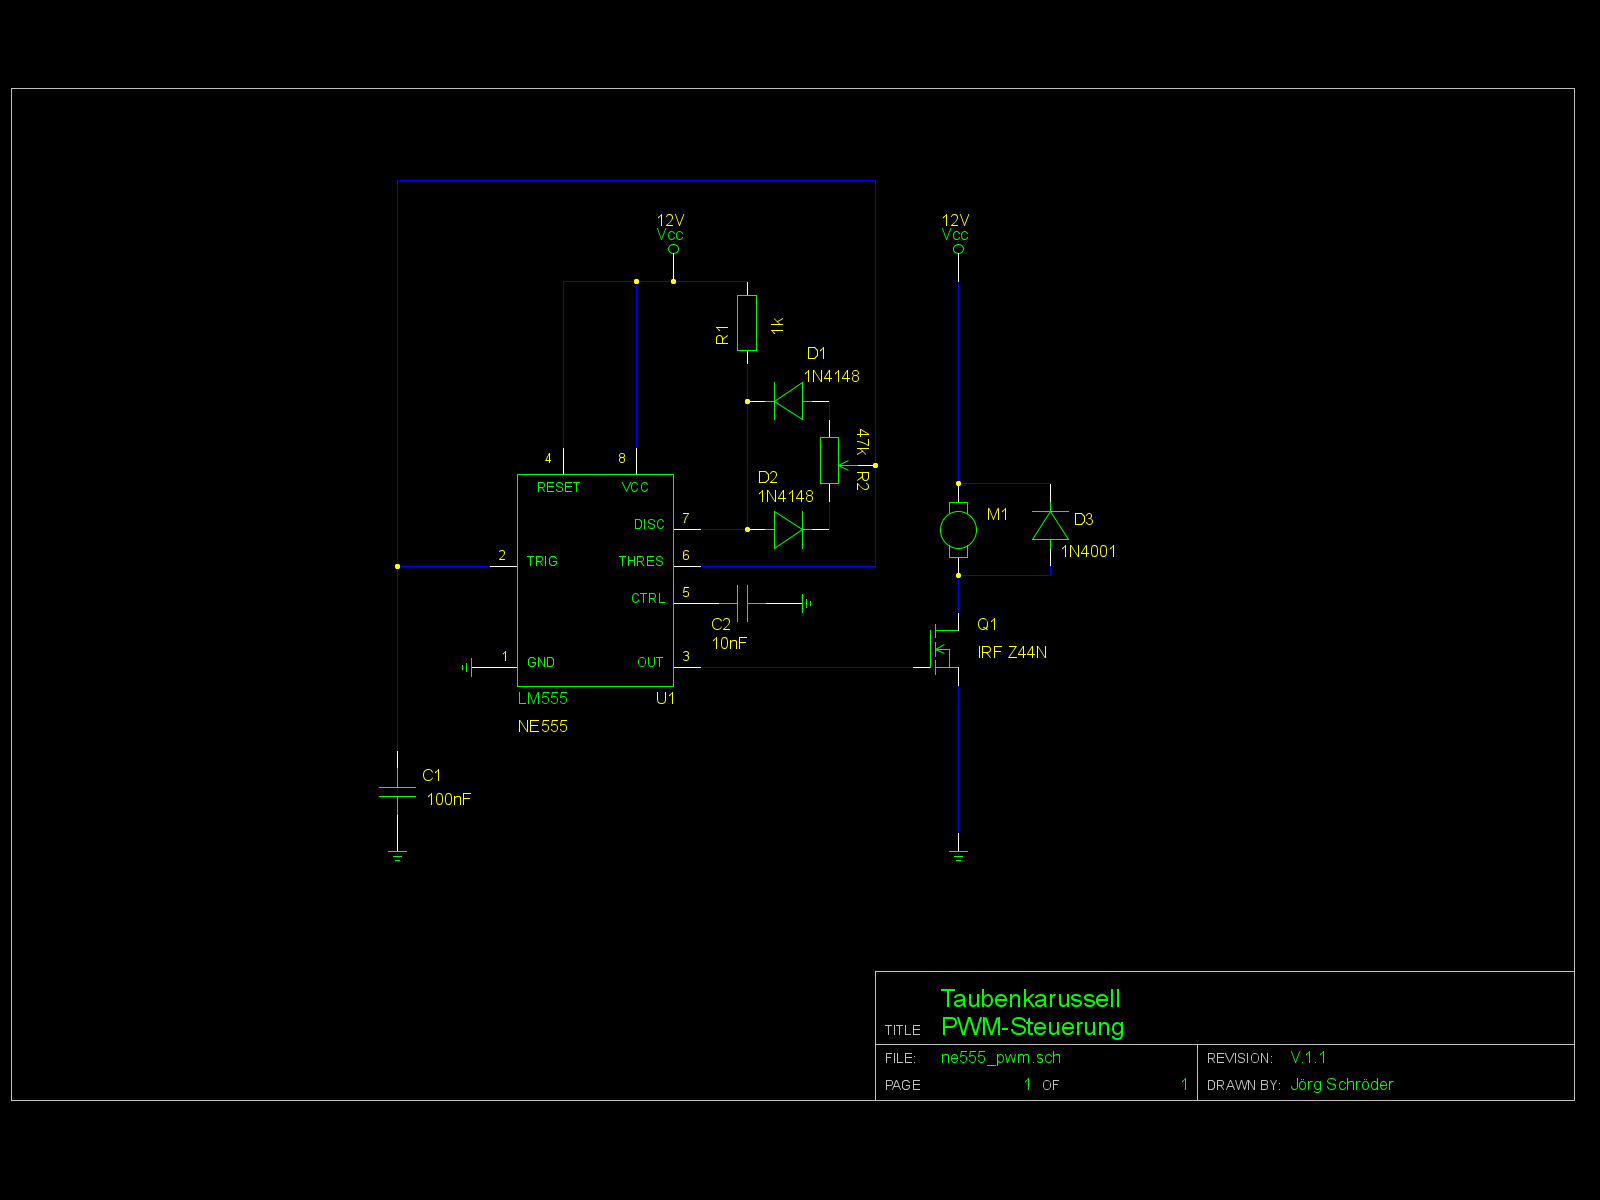Click the D3 1N4001 flyback diode symbol
The width and height of the screenshot is (1600, 1200).
pos(1050,526)
